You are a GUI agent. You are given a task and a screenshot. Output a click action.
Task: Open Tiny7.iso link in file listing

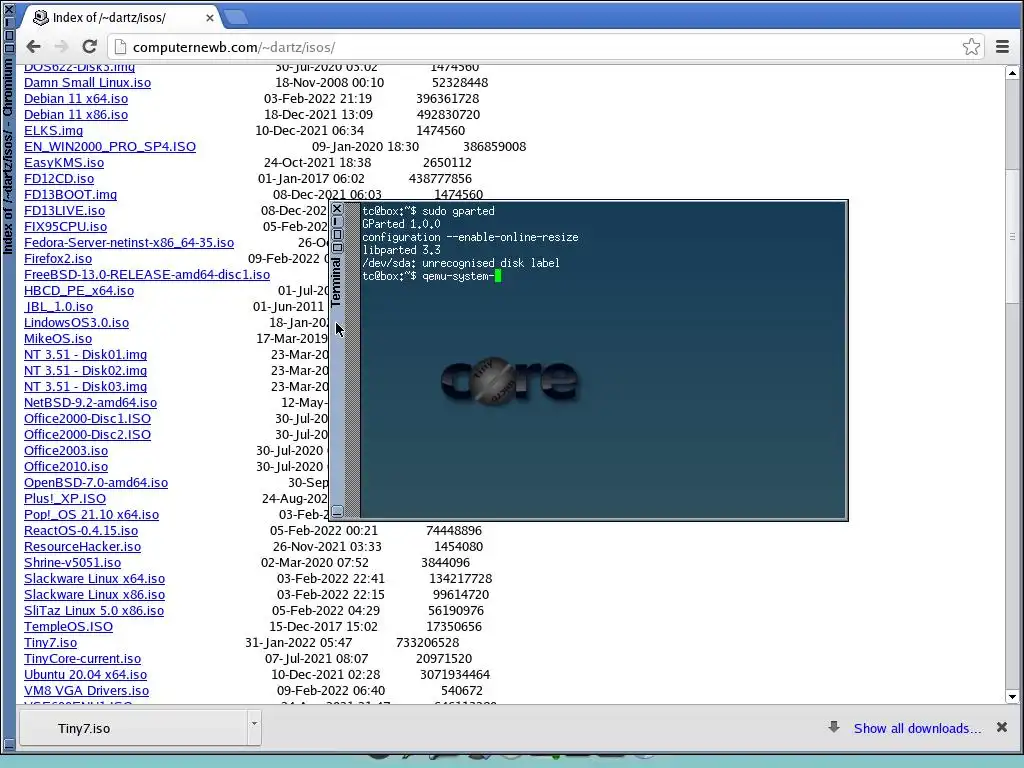50,643
